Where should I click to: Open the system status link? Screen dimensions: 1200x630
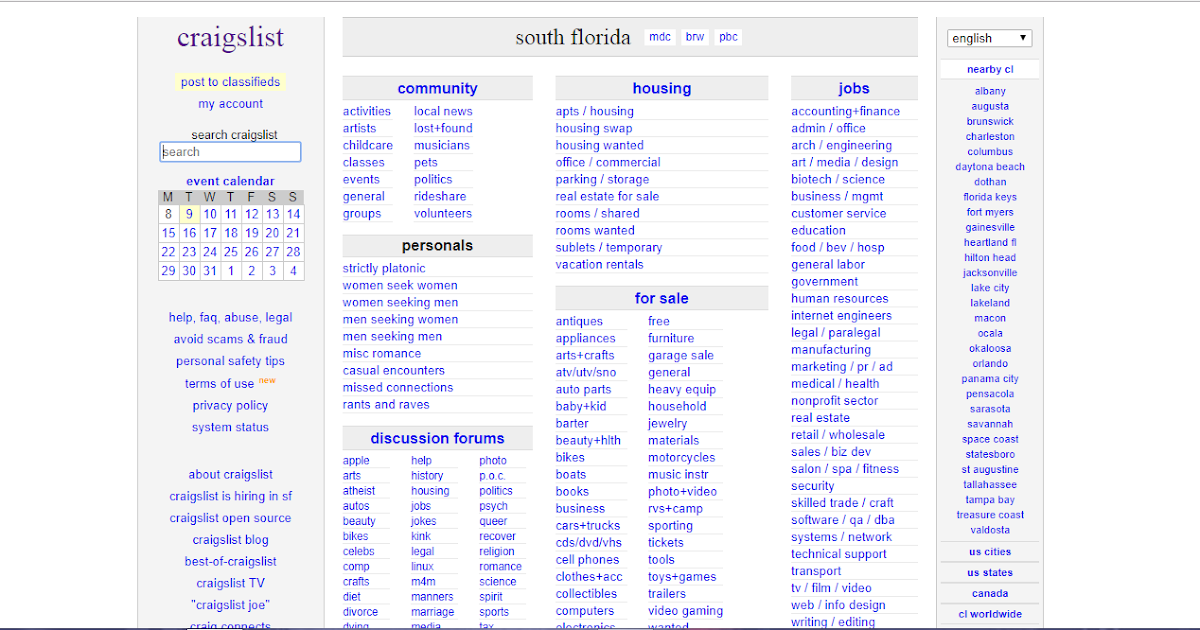click(230, 428)
